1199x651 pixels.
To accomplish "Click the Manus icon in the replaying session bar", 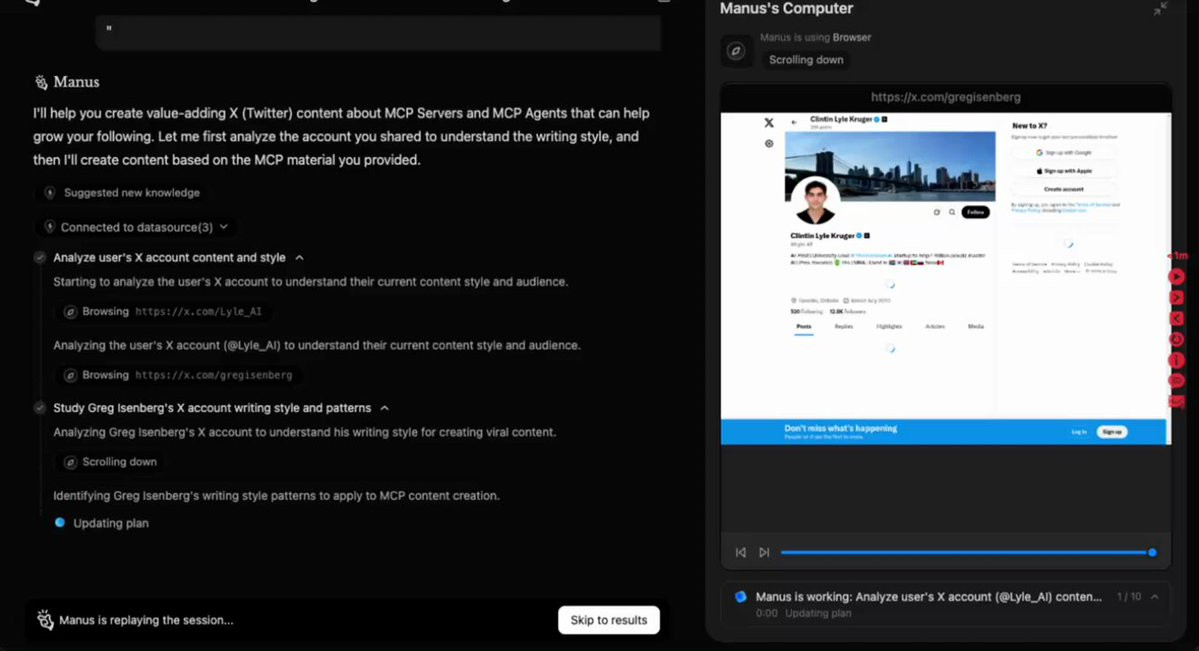I will pos(45,620).
